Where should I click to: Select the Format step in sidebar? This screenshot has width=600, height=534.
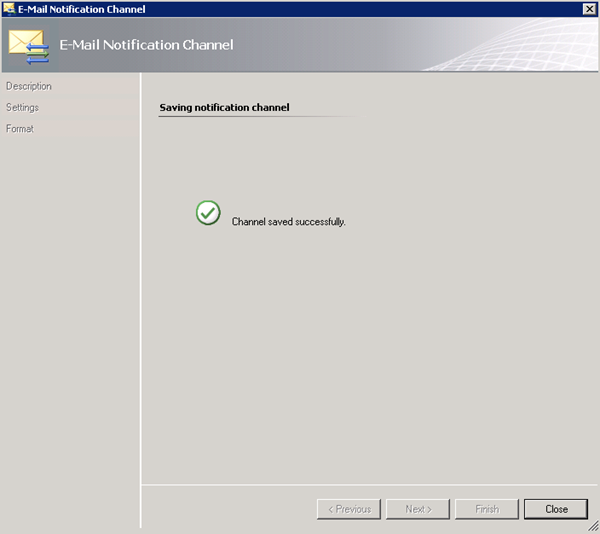tap(70, 129)
